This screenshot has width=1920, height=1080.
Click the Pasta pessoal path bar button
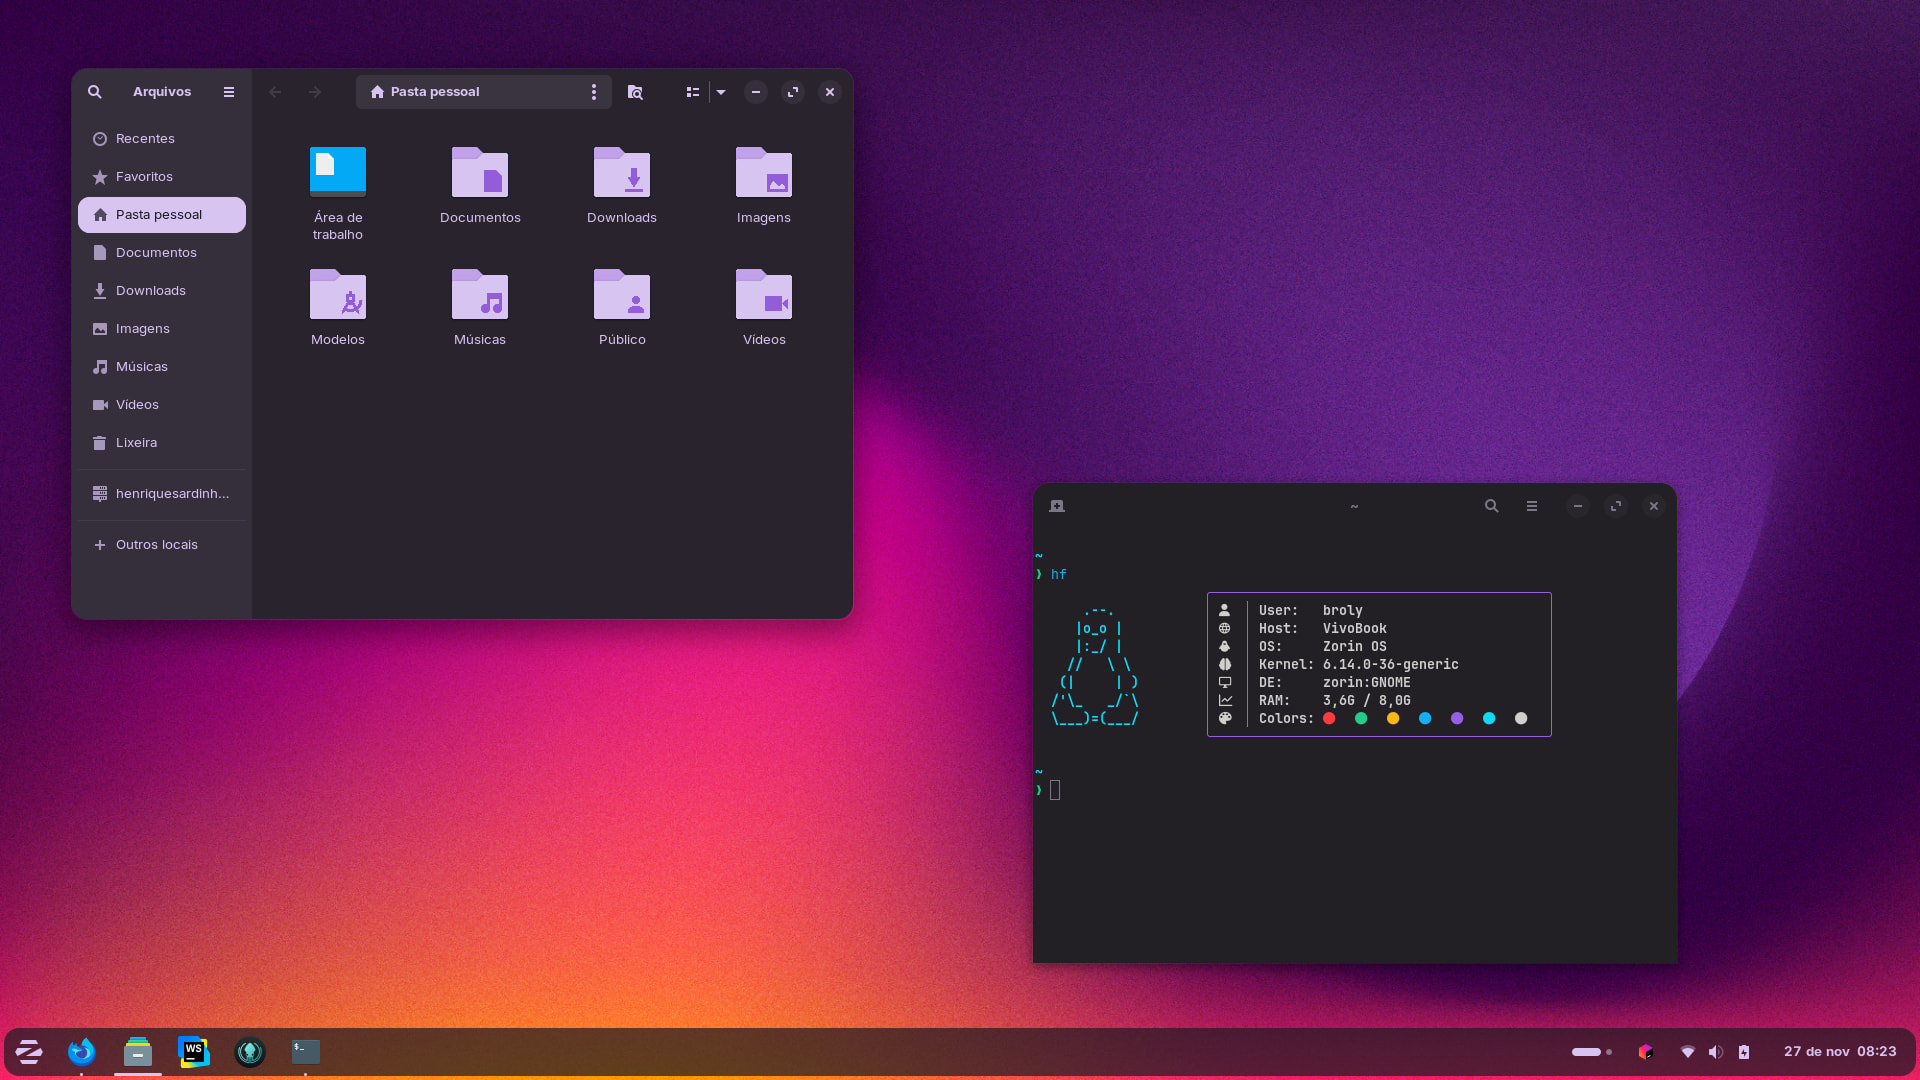[x=435, y=92]
